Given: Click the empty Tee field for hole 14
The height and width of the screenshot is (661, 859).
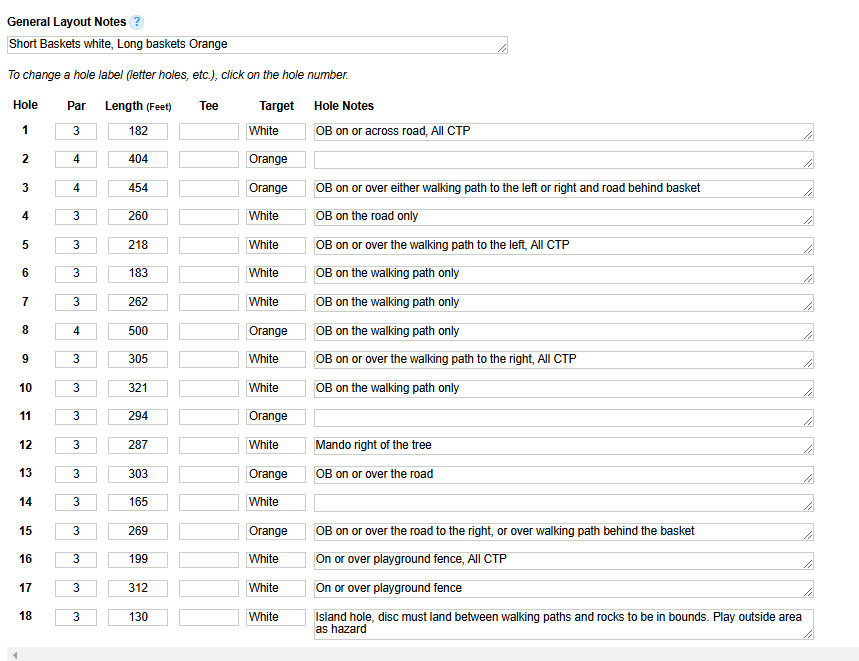Looking at the screenshot, I should (x=209, y=502).
